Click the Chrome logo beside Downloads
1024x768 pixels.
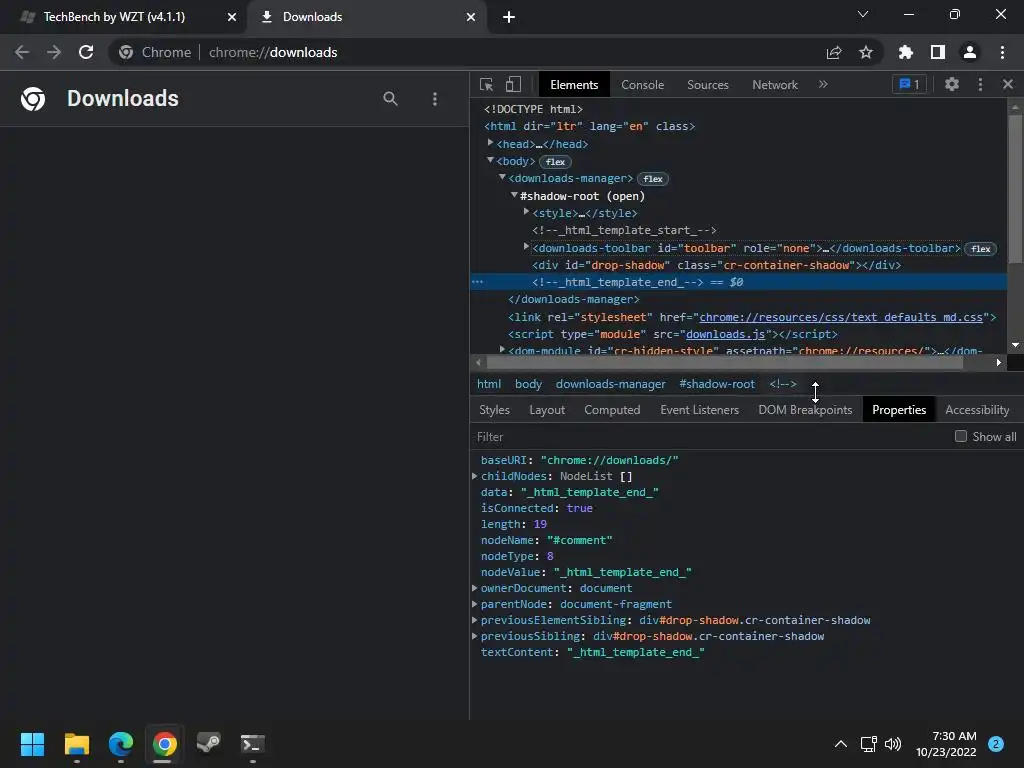[x=33, y=99]
